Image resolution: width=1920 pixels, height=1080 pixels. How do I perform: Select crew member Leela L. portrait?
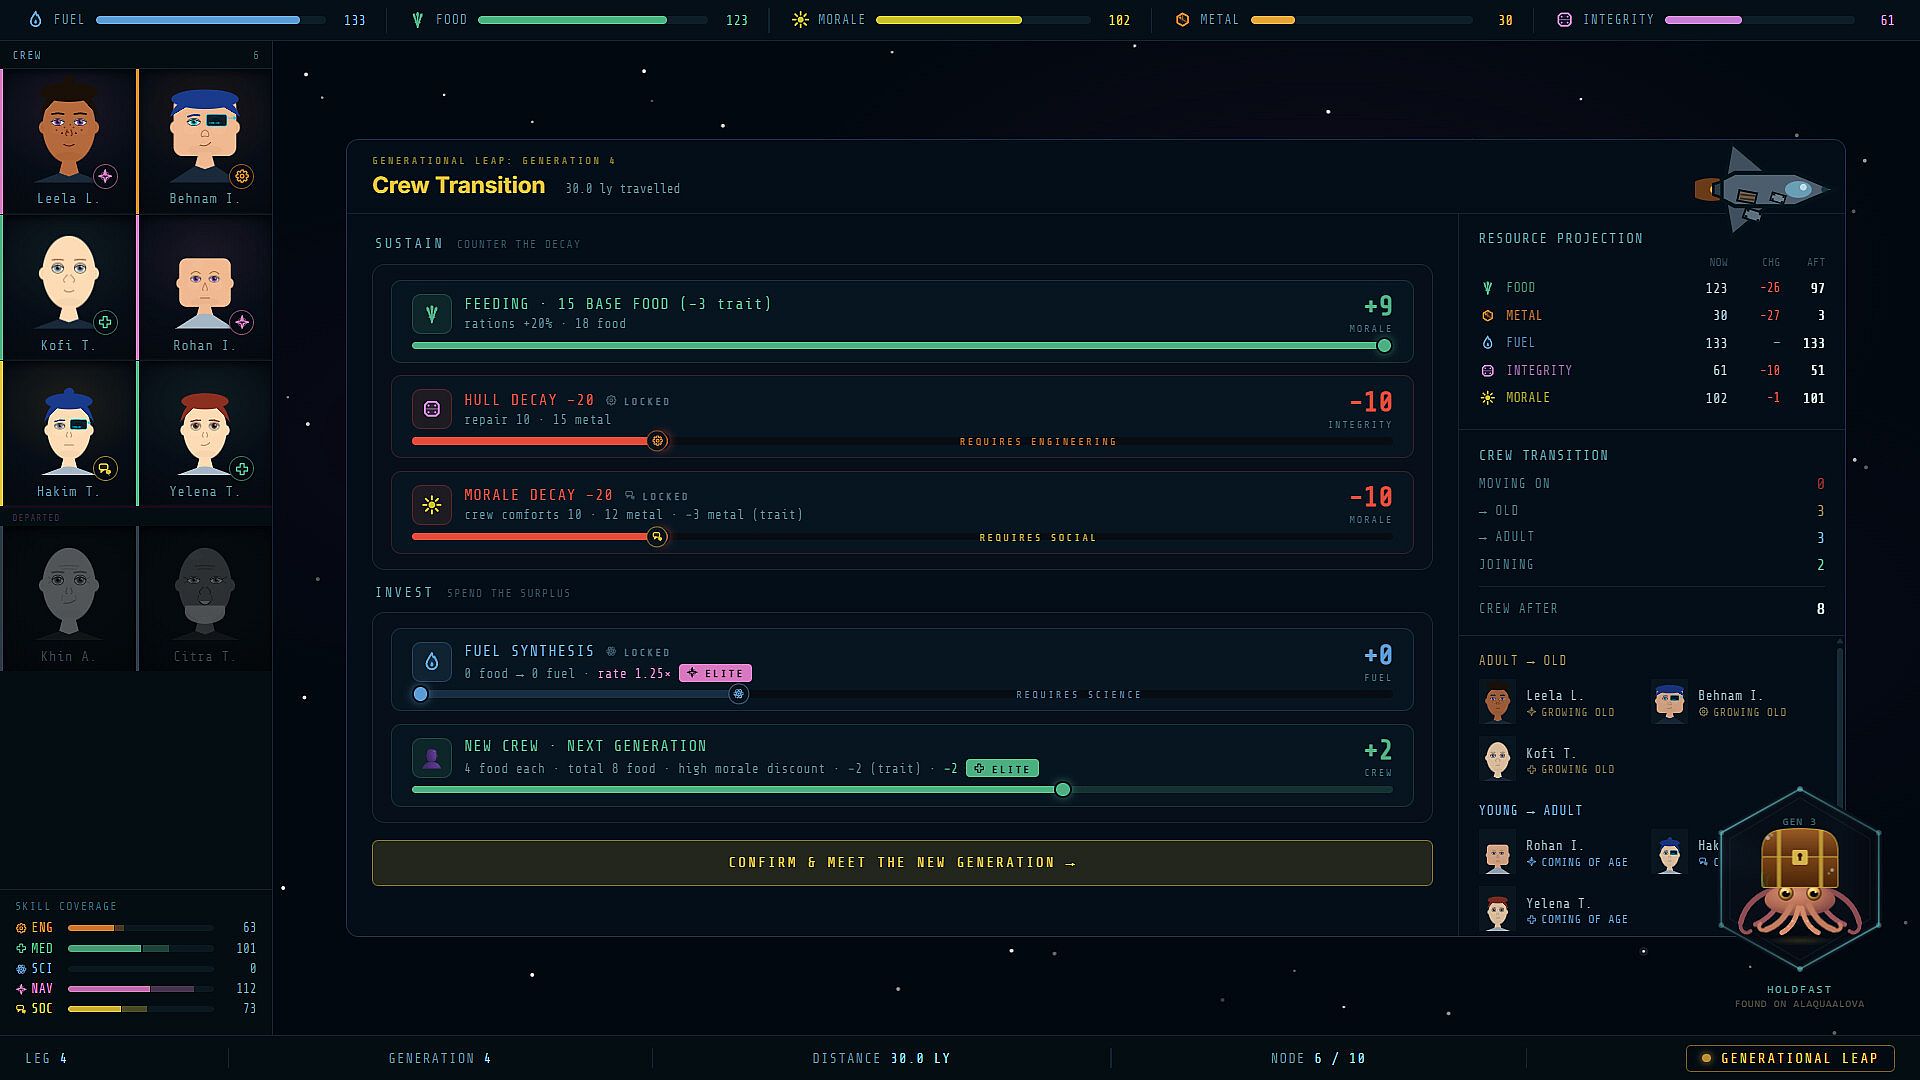point(69,141)
